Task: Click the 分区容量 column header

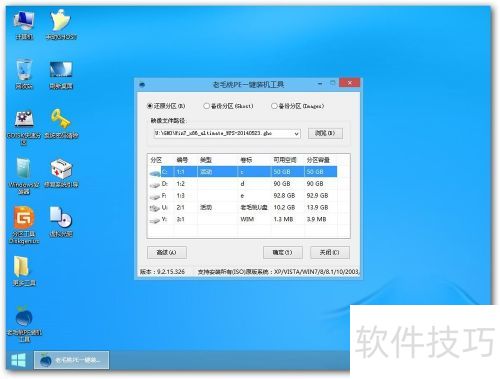Action: pyautogui.click(x=318, y=160)
